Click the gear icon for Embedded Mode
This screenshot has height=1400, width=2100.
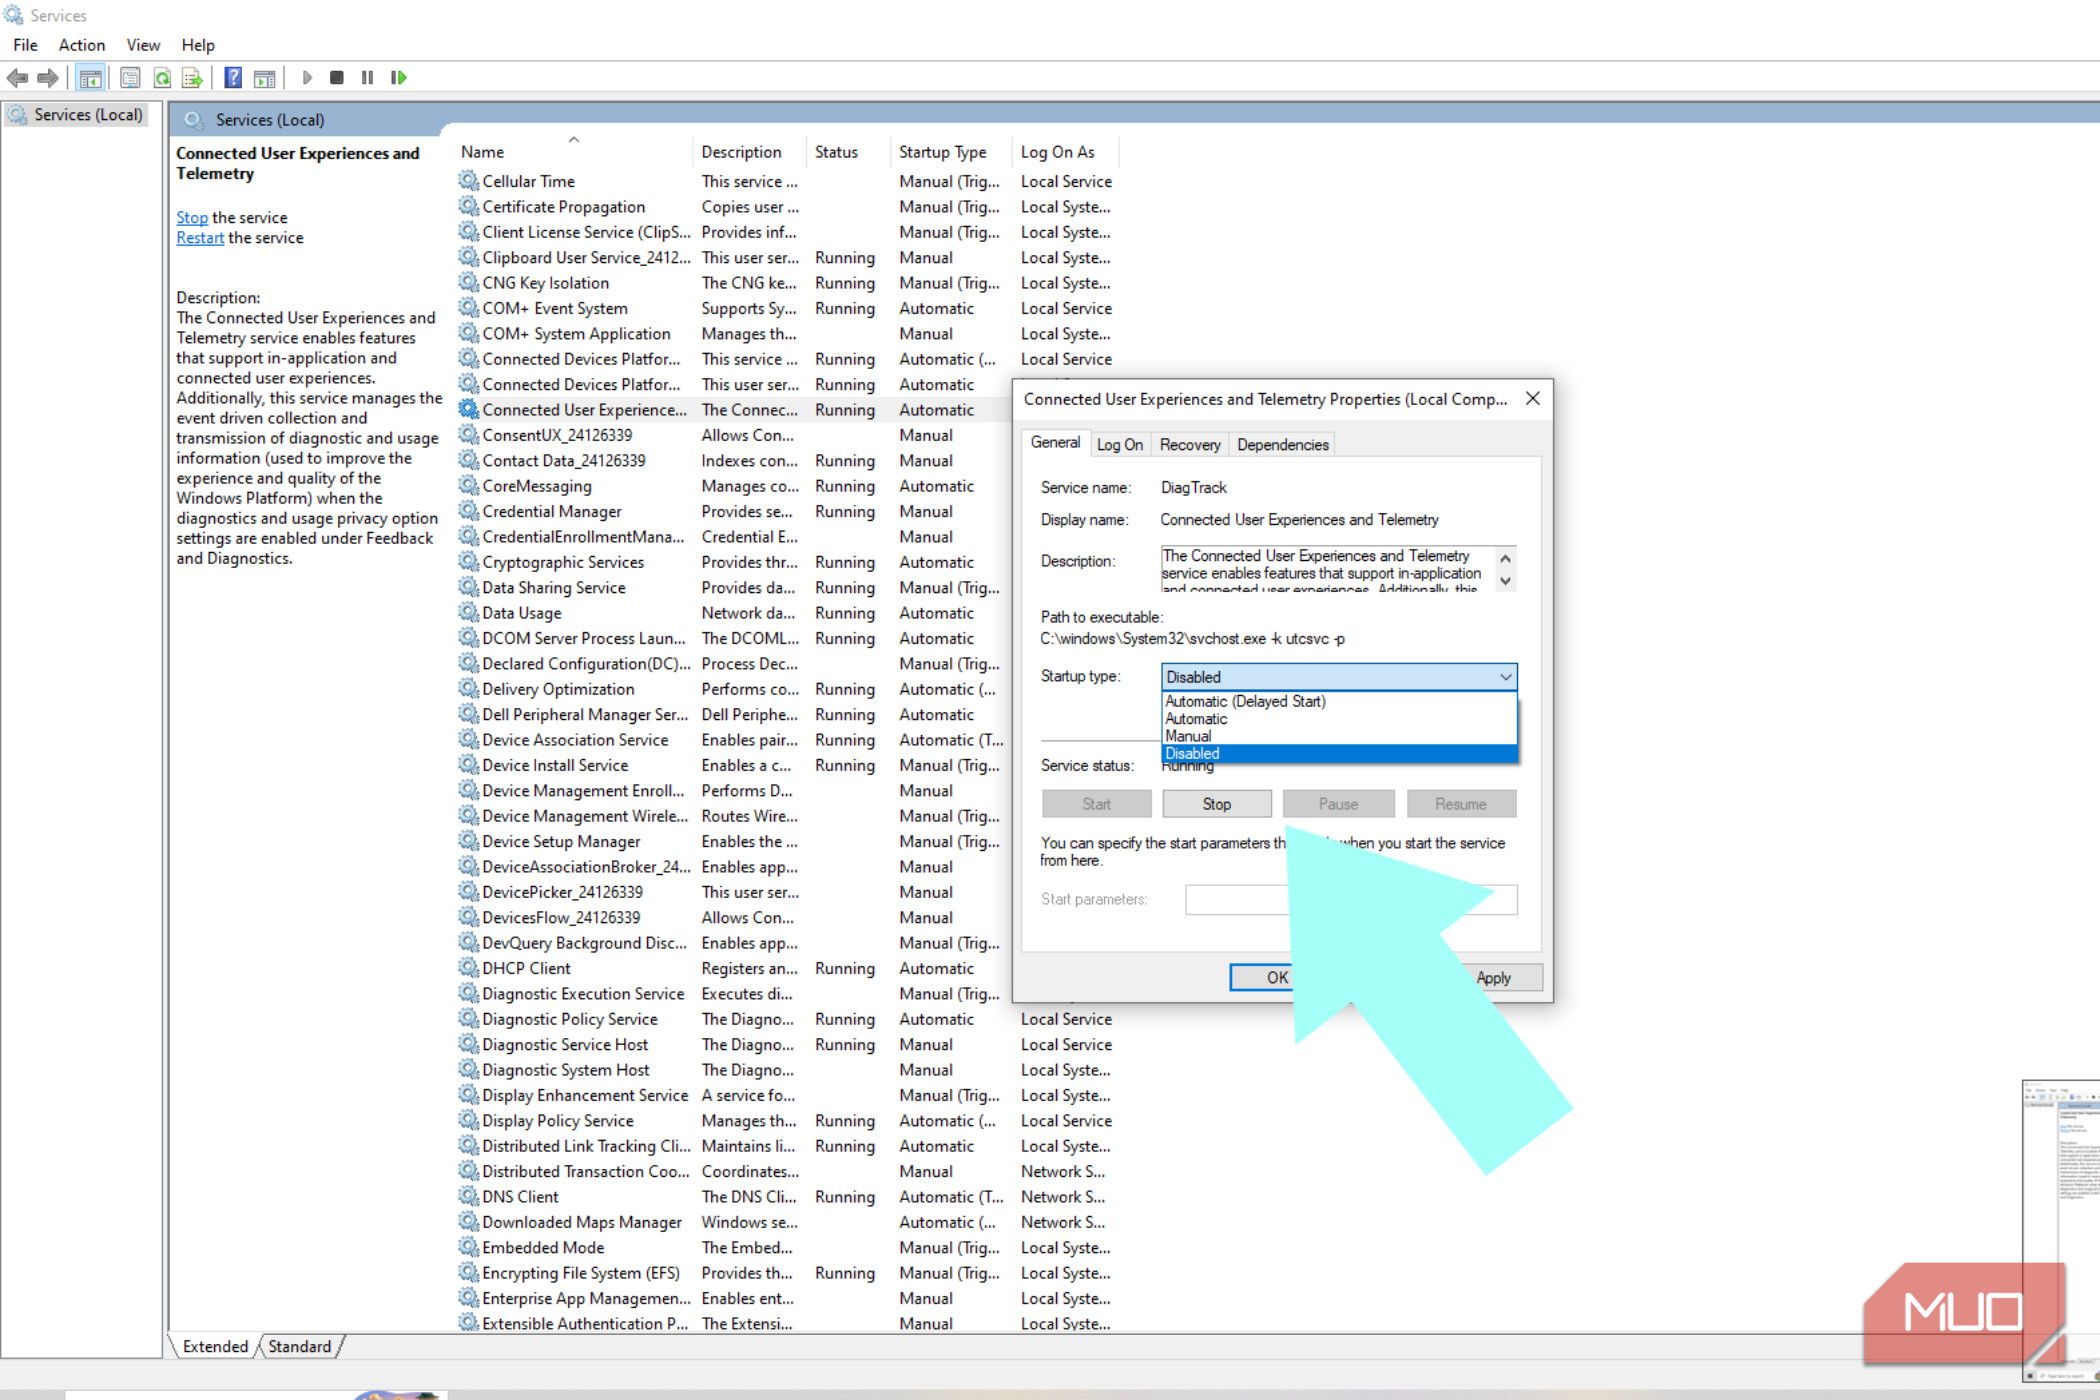click(x=468, y=1247)
